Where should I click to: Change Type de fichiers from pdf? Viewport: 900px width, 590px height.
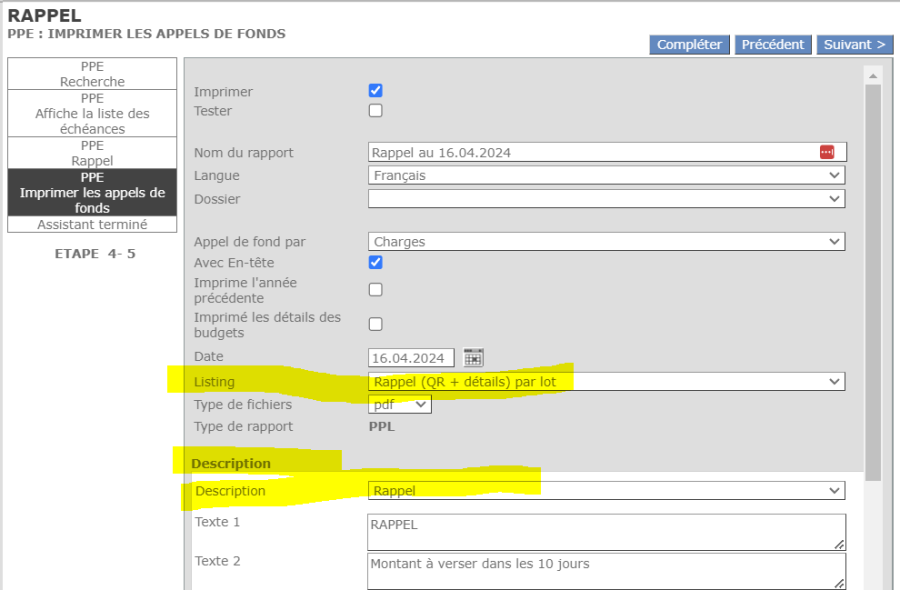(x=400, y=405)
